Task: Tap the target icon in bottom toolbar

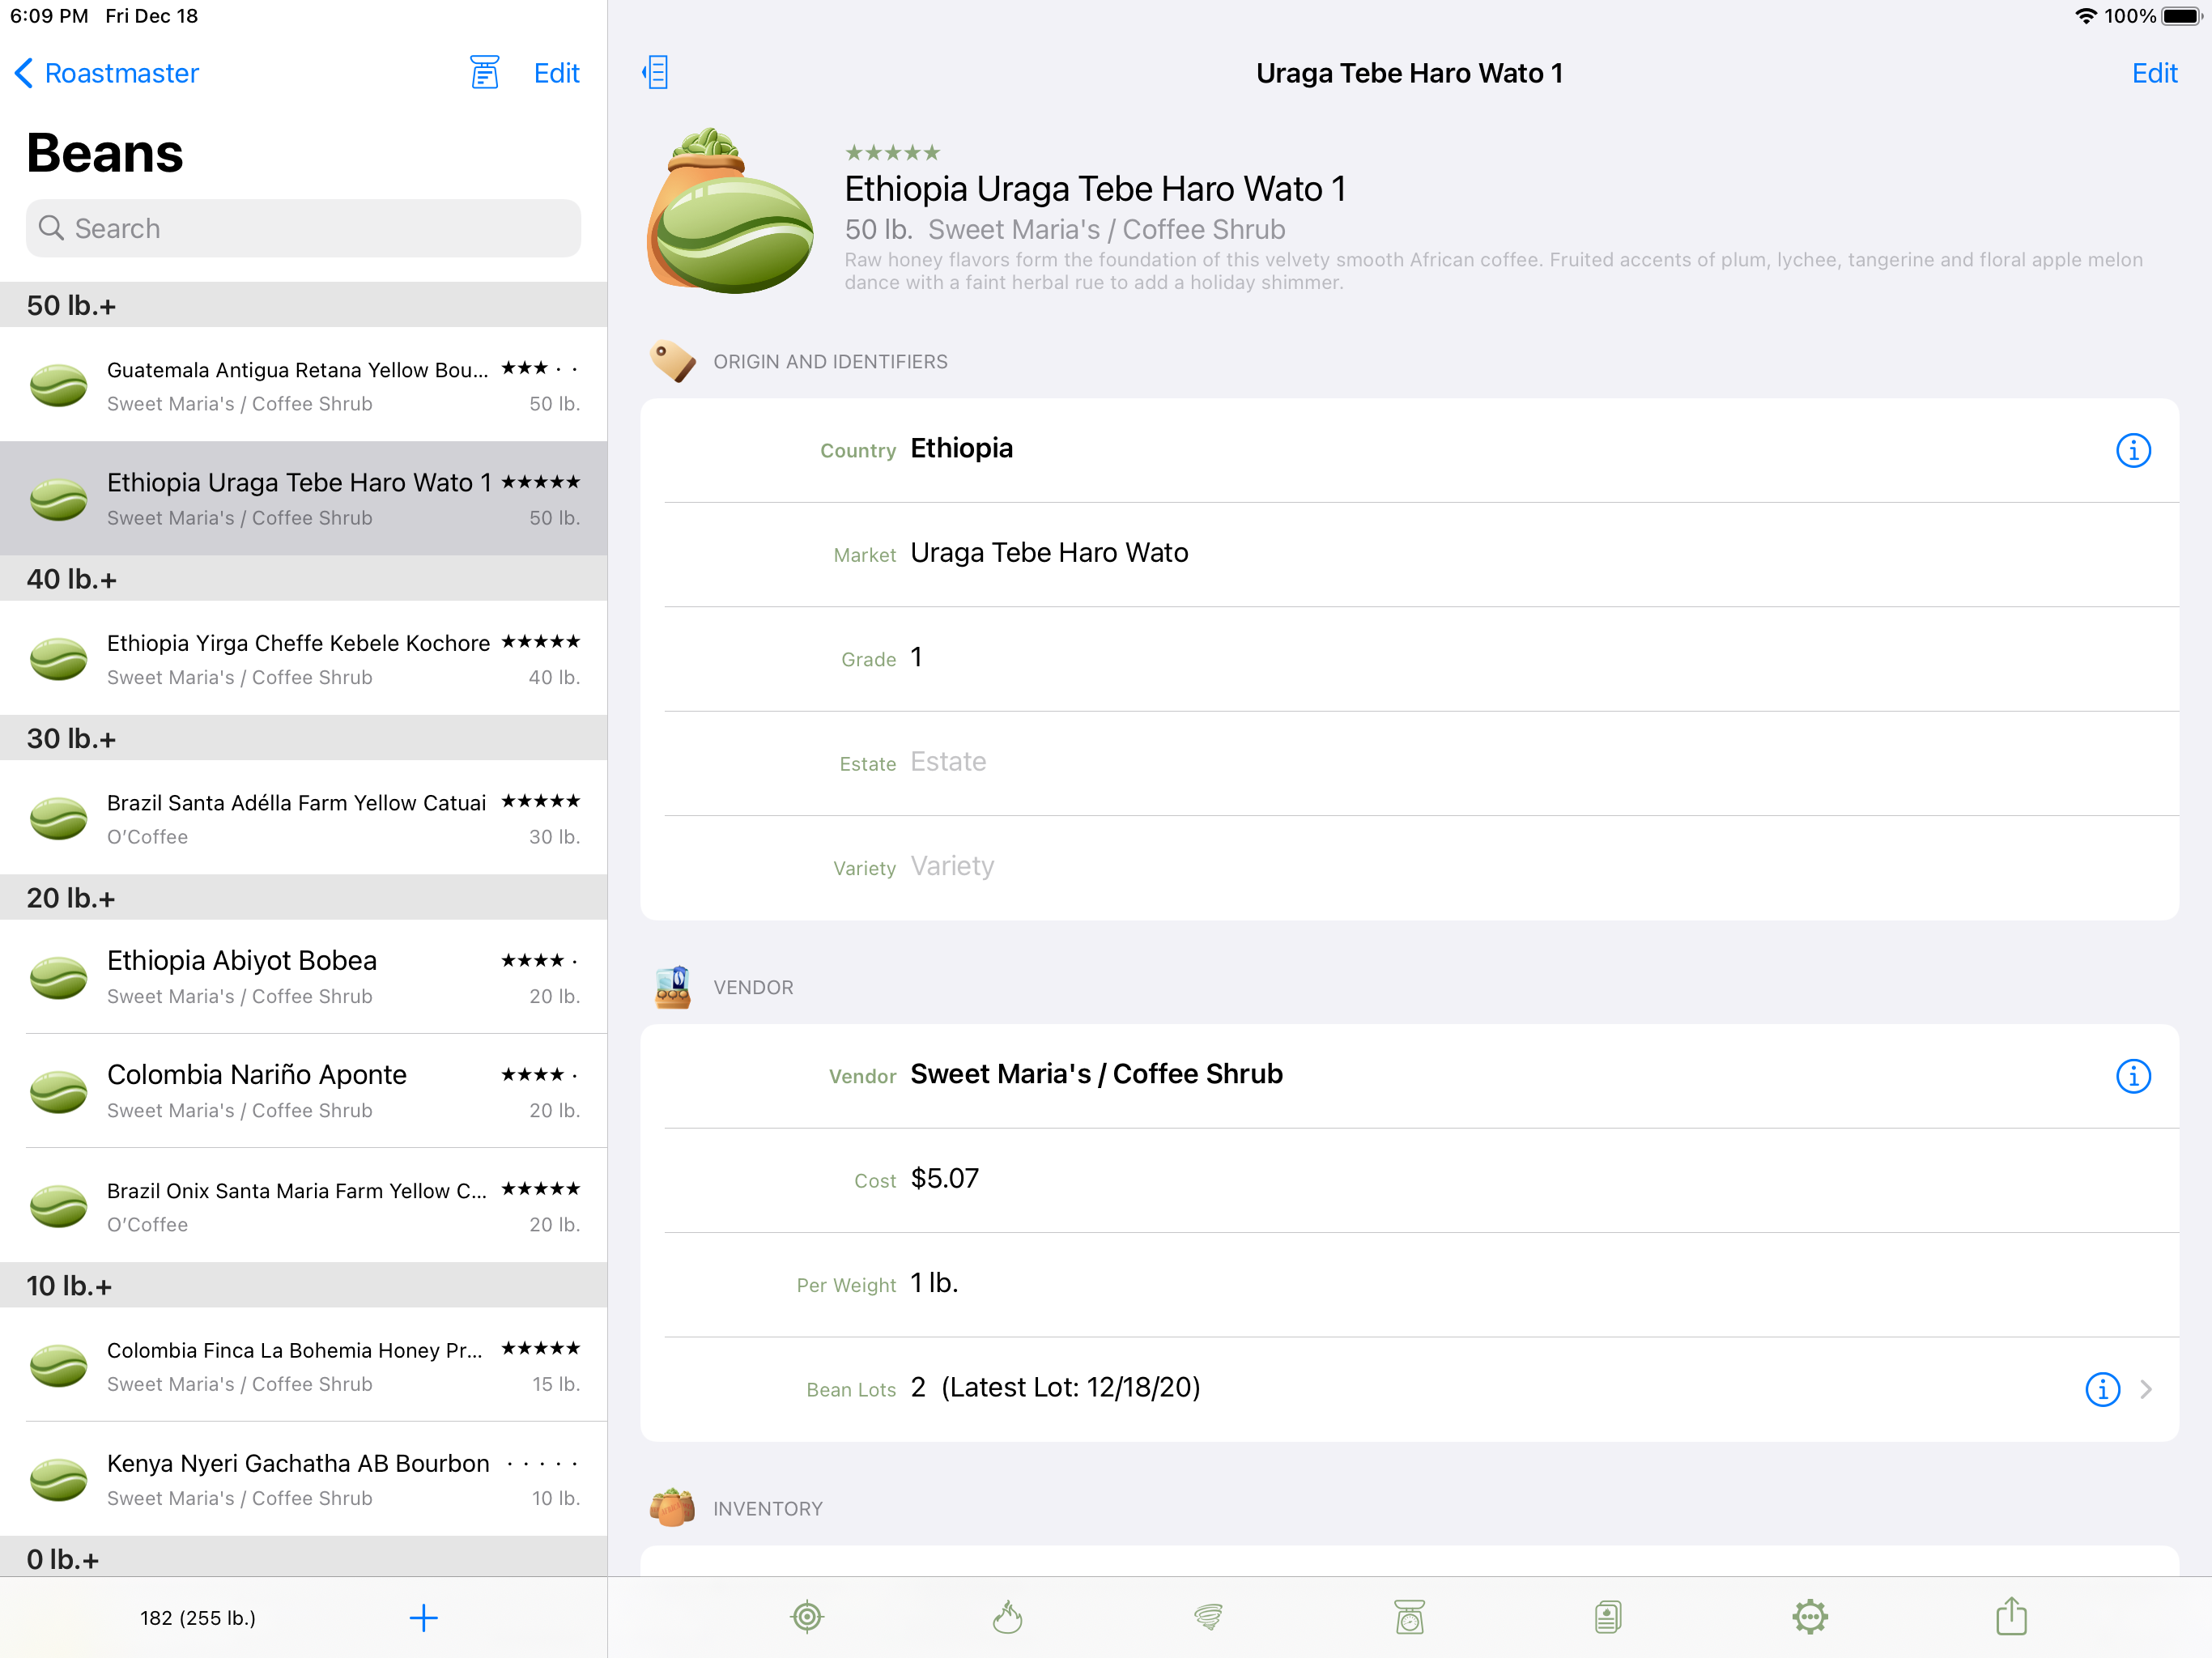Action: coord(807,1616)
